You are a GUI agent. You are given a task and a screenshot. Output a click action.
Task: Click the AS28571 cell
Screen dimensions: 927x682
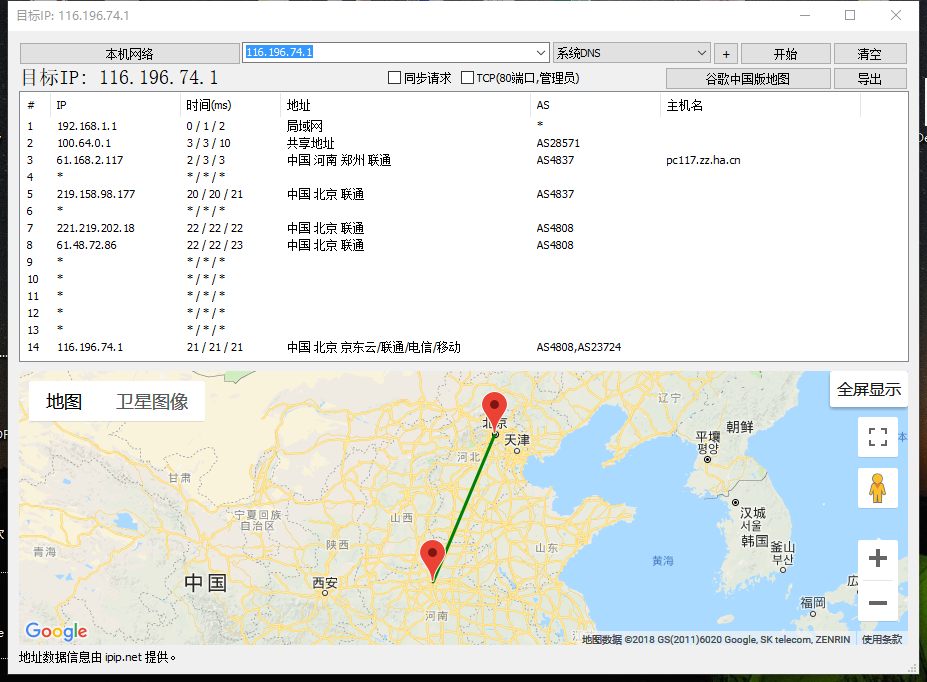tap(558, 143)
